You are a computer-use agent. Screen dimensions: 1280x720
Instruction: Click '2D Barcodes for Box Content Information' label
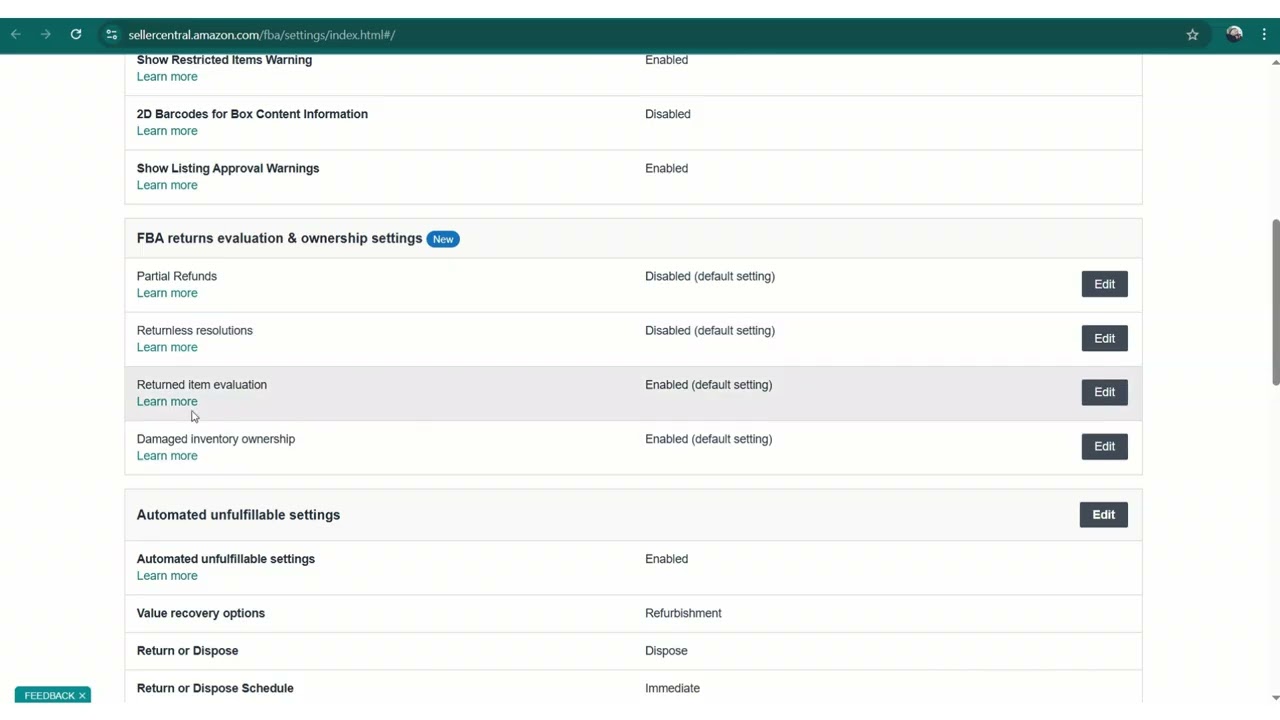(x=252, y=114)
